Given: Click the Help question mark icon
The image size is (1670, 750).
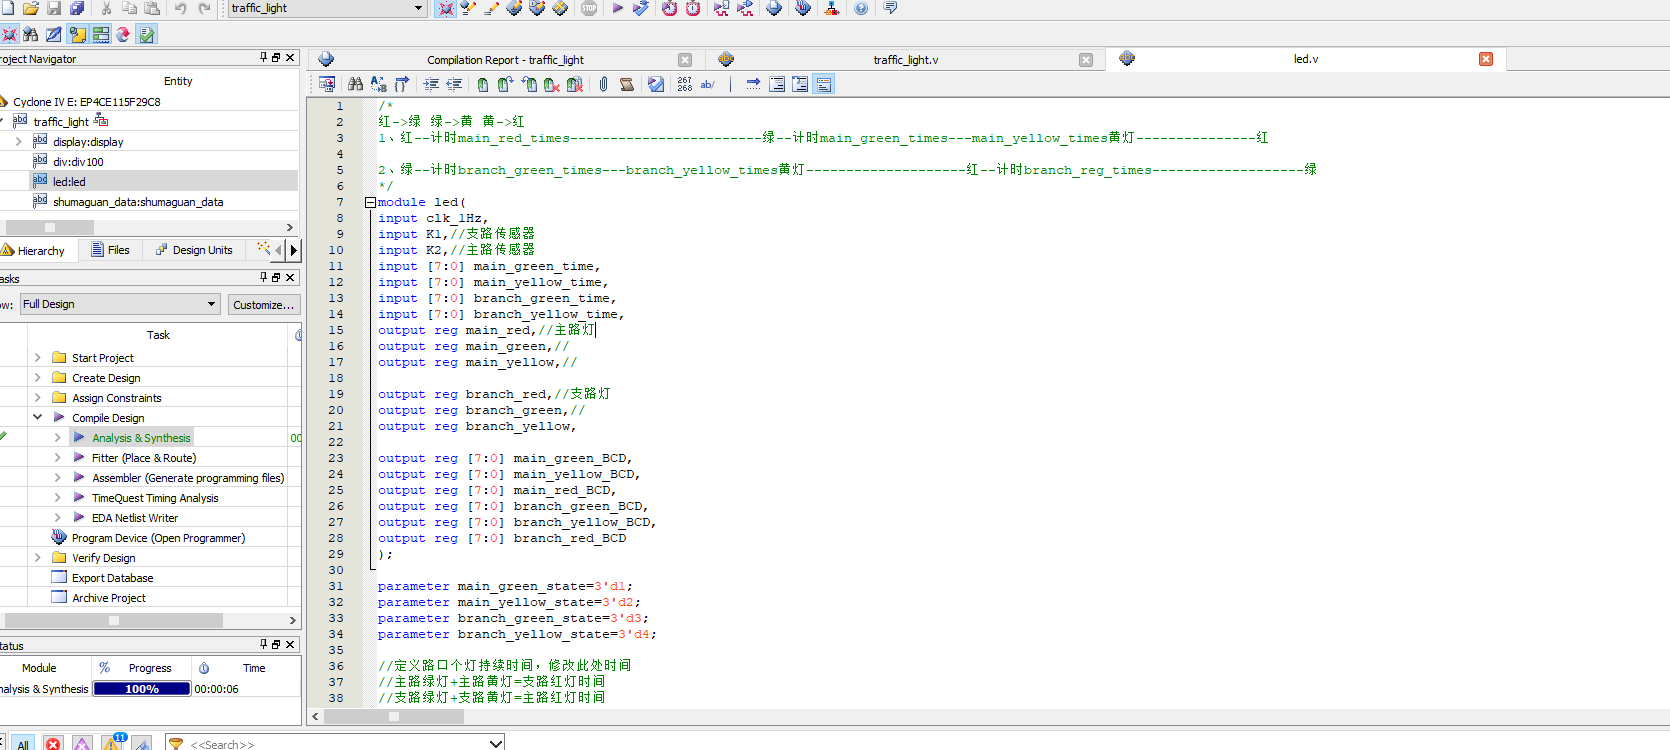Looking at the screenshot, I should (861, 8).
